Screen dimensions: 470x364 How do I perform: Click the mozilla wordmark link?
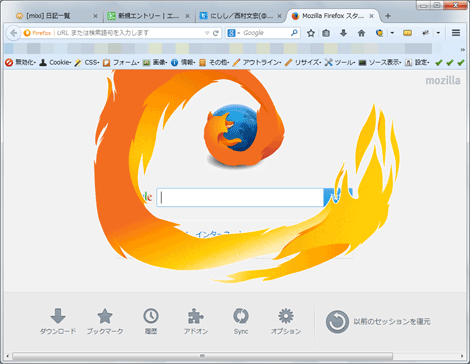(443, 81)
